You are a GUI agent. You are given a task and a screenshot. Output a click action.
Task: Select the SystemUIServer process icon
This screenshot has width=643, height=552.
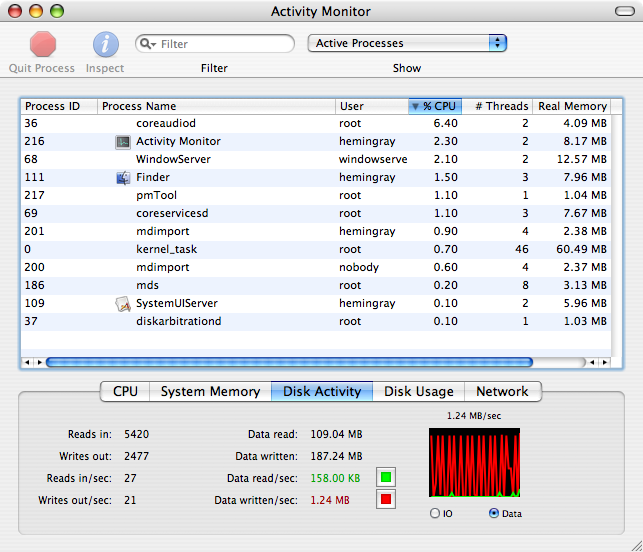(123, 303)
